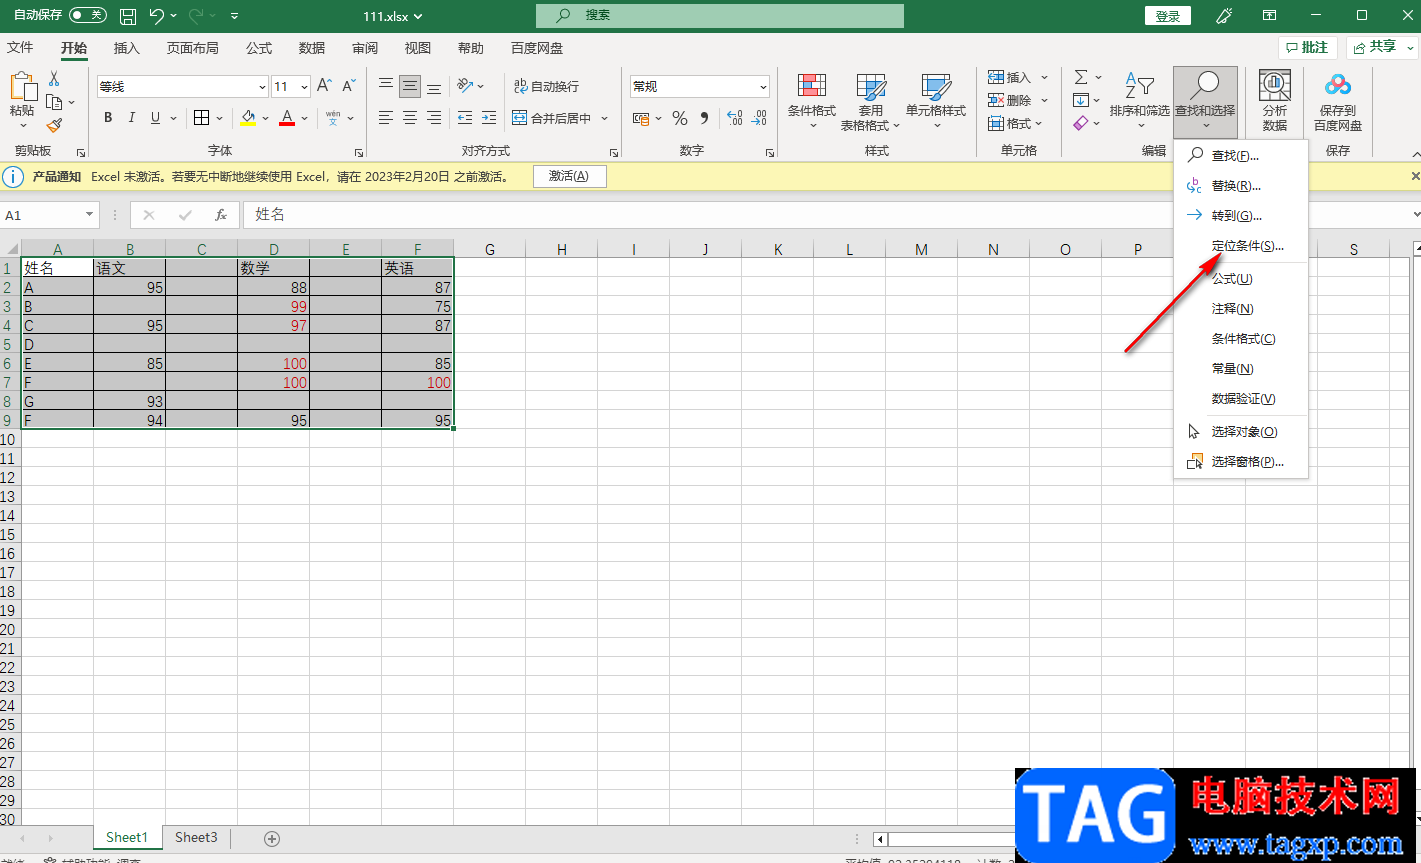Toggle italic formatting
Image resolution: width=1421 pixels, height=863 pixels.
click(x=132, y=118)
